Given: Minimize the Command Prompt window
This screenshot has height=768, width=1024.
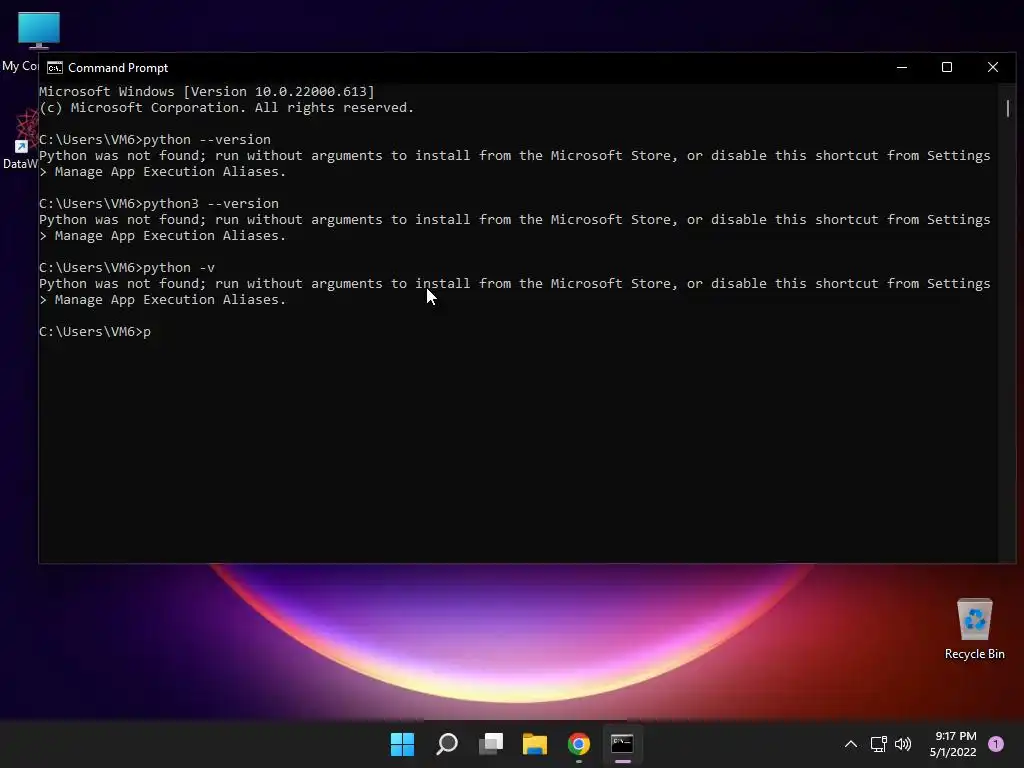Looking at the screenshot, I should coord(902,67).
